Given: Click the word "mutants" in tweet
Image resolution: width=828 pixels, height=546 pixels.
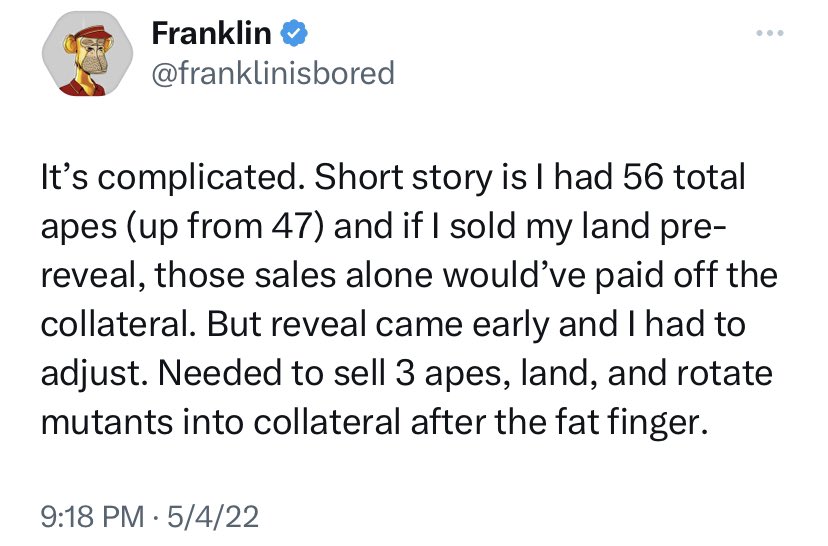Looking at the screenshot, I should [x=107, y=422].
